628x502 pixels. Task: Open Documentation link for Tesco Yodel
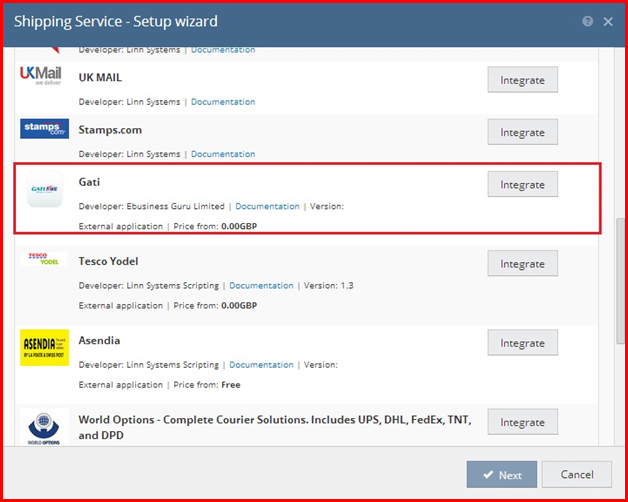(261, 286)
